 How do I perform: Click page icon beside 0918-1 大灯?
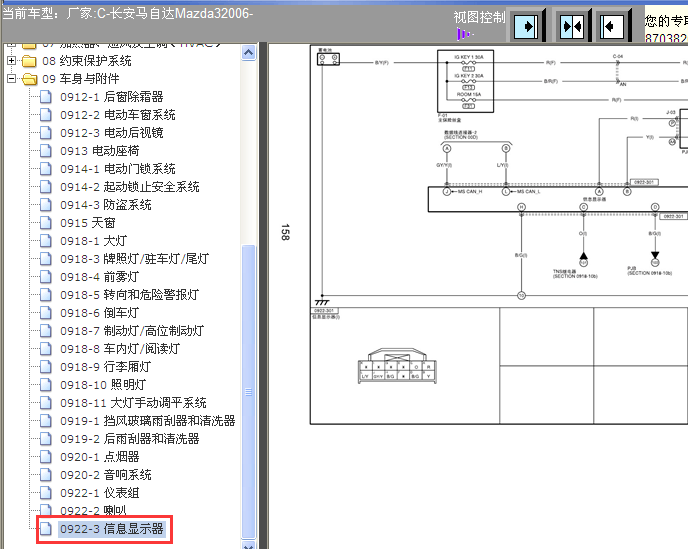tap(46, 241)
